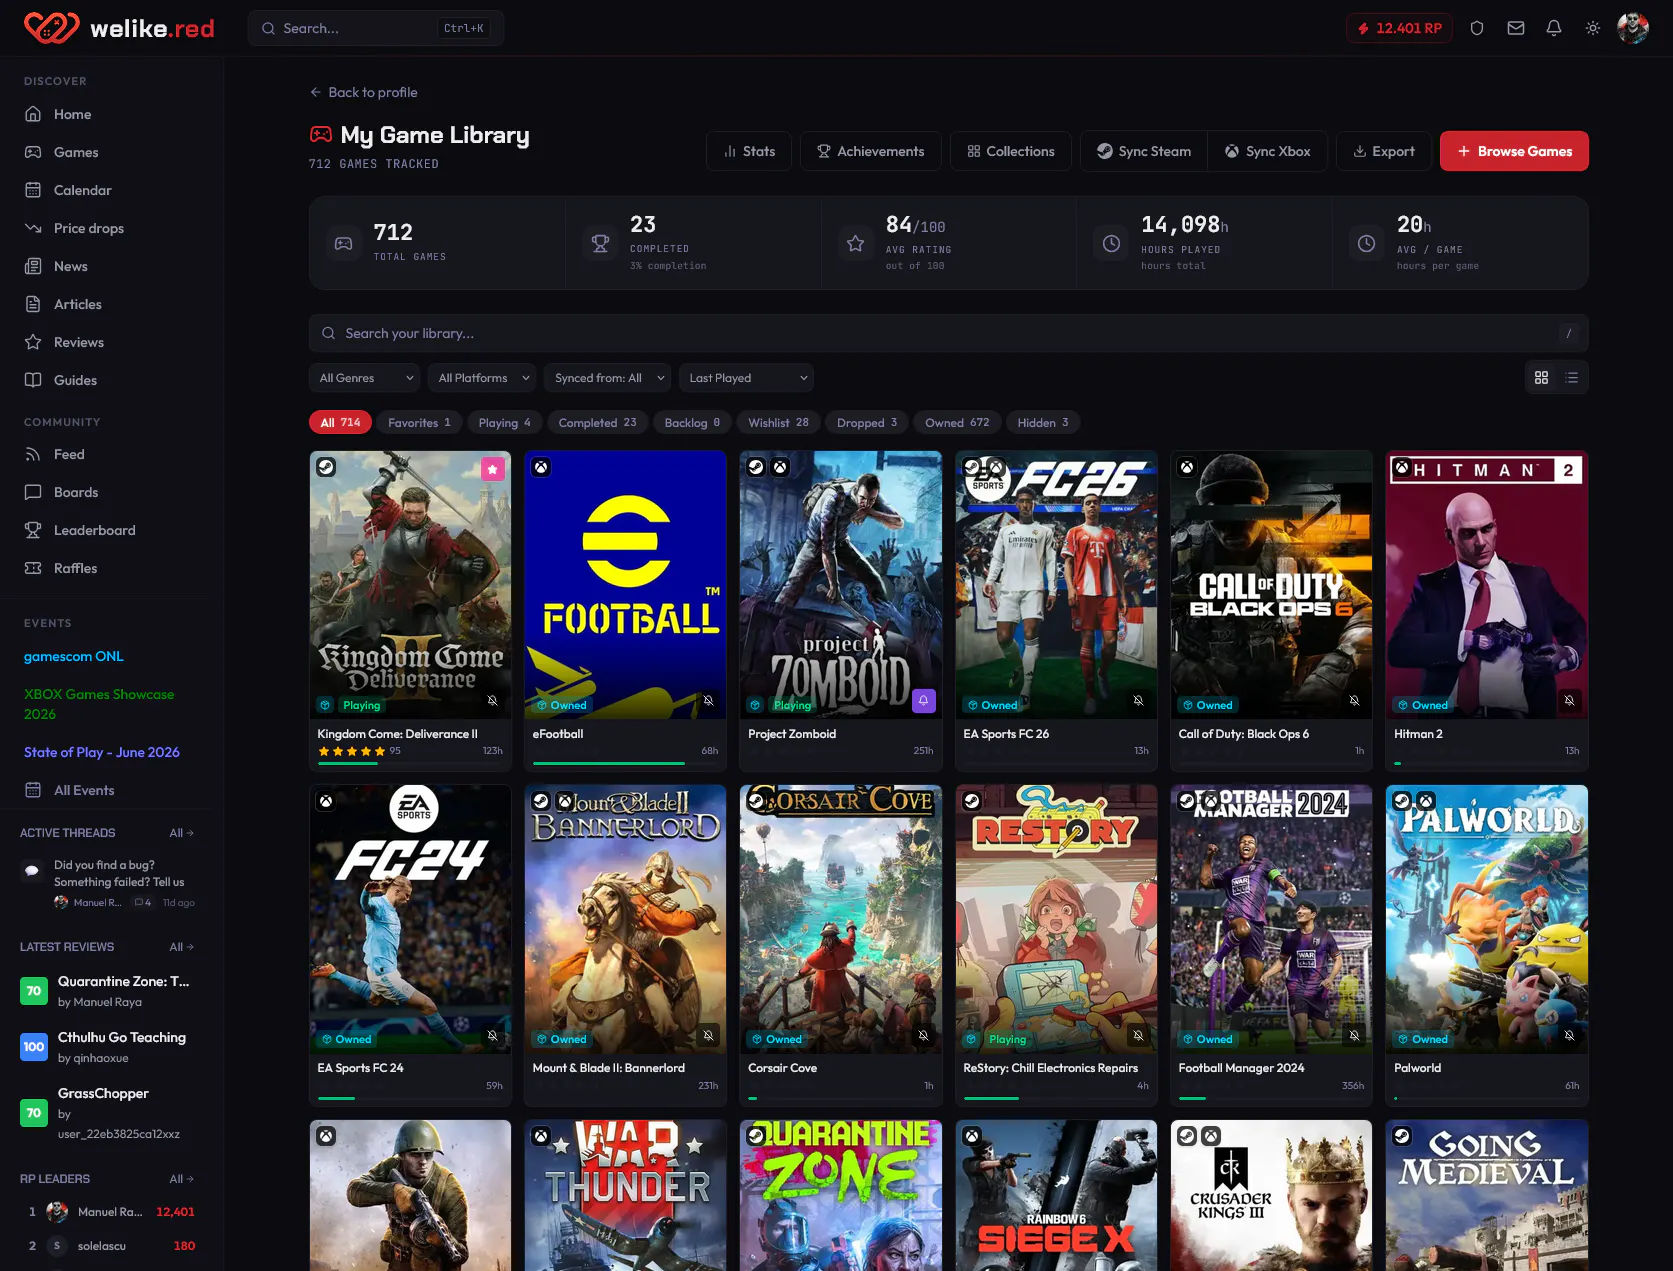This screenshot has height=1271, width=1673.
Task: Open Raffles in sidebar
Action: [x=112, y=568]
